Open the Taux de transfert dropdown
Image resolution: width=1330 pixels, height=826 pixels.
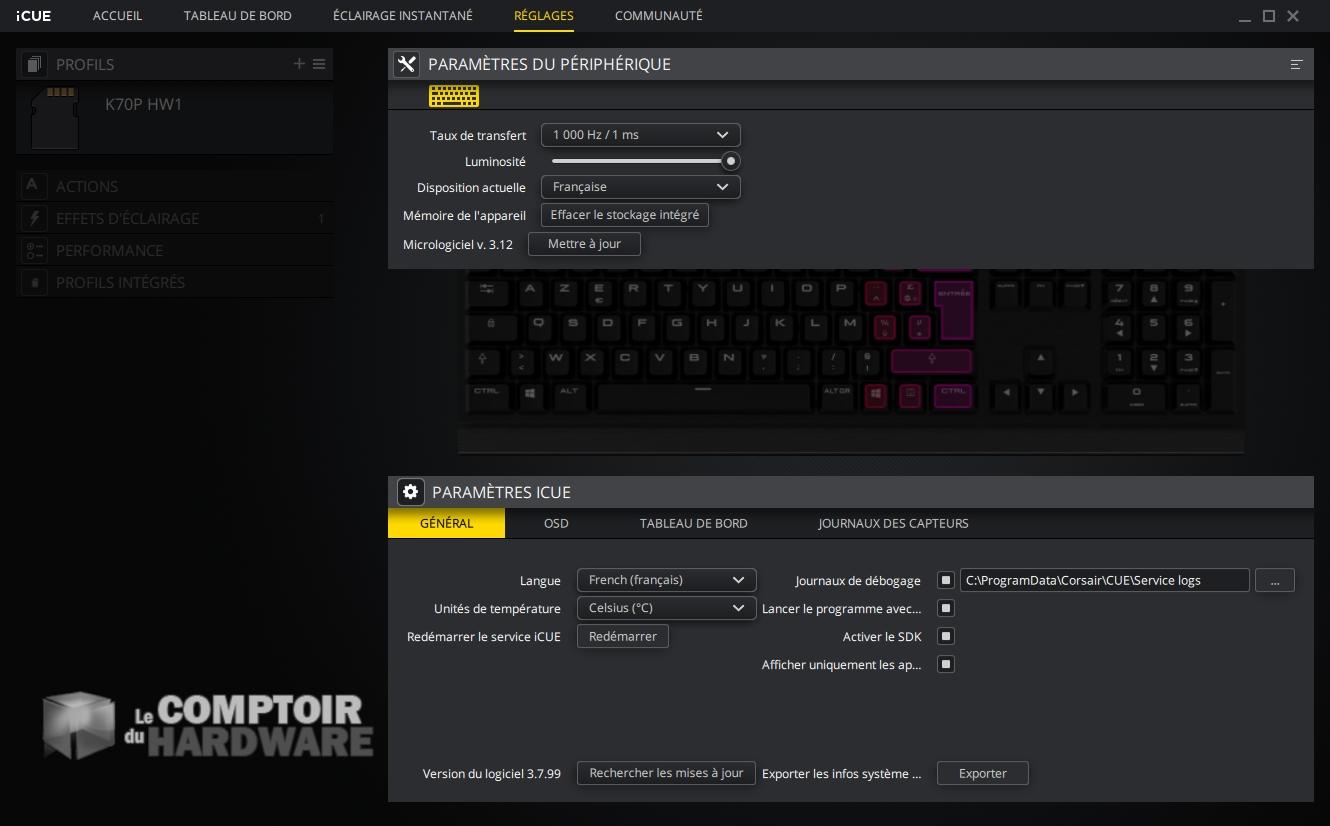[641, 135]
